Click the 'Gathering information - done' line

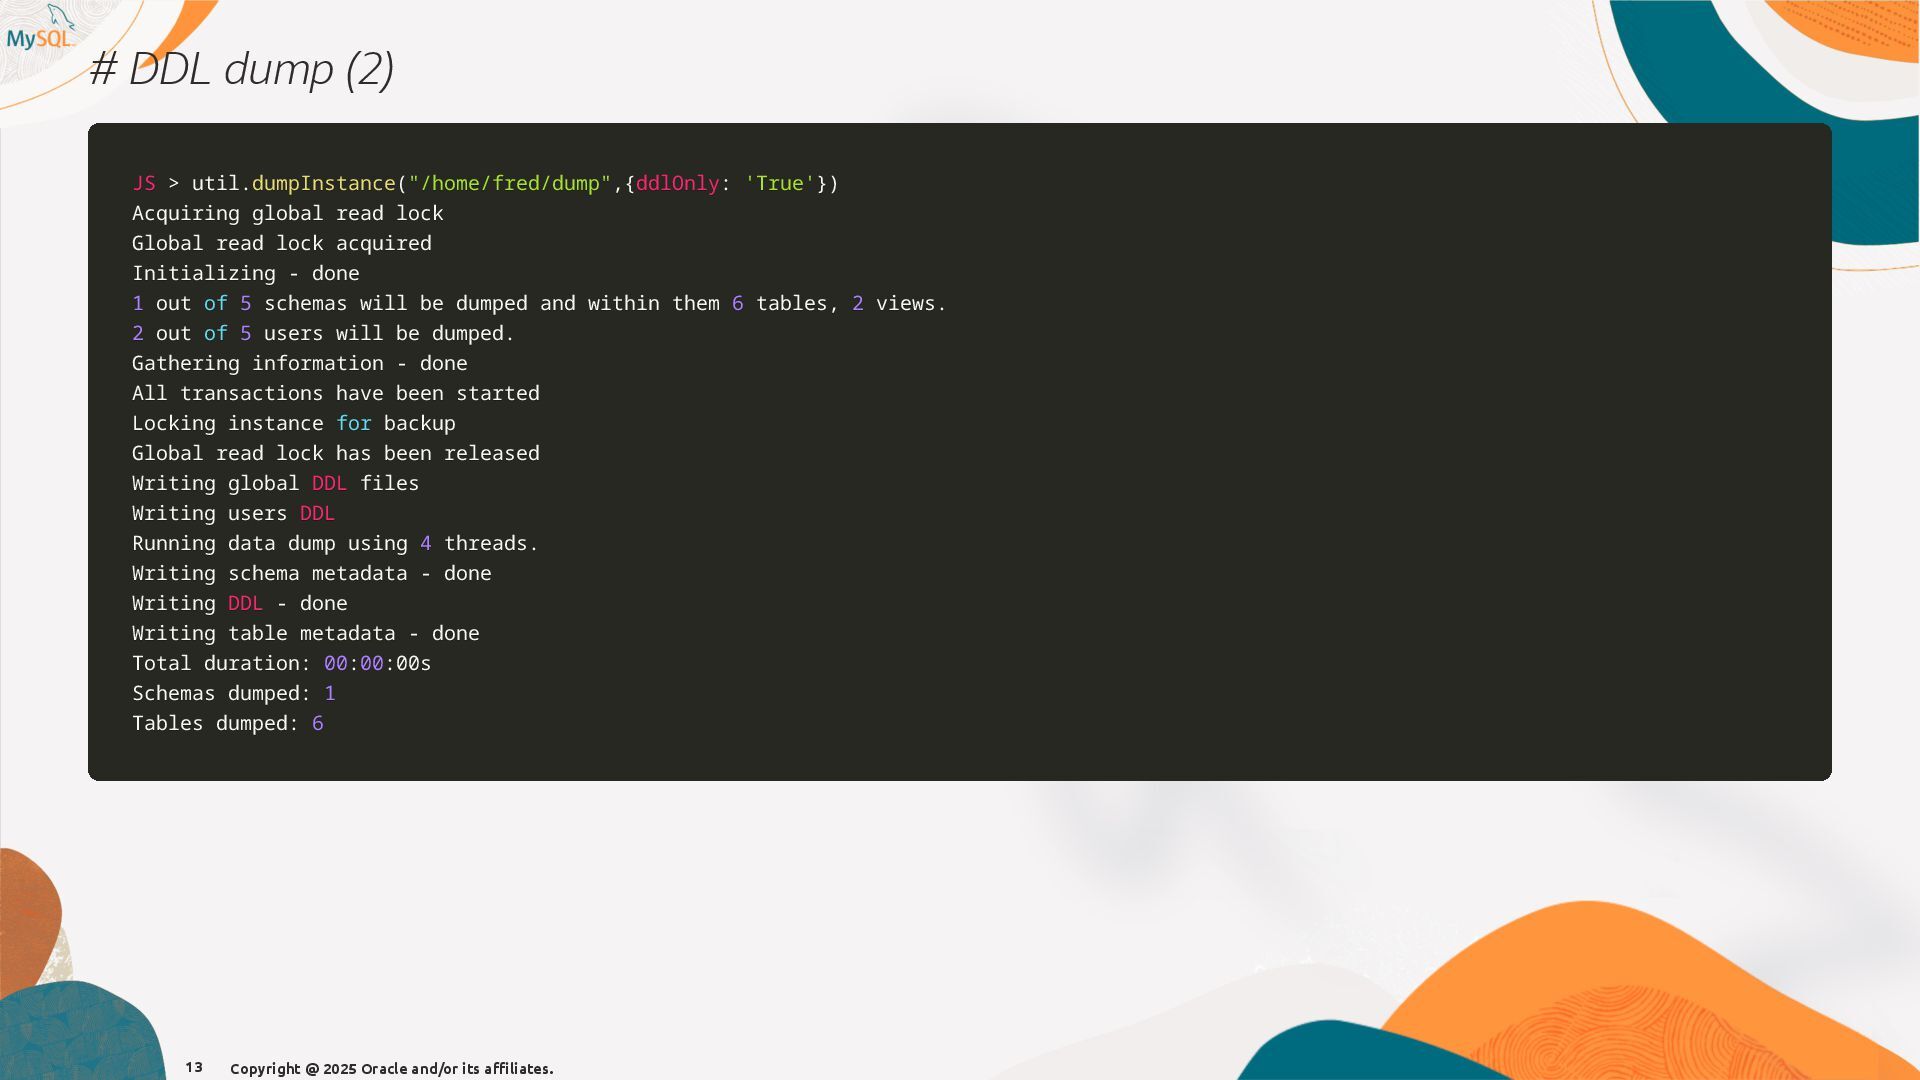click(x=299, y=363)
